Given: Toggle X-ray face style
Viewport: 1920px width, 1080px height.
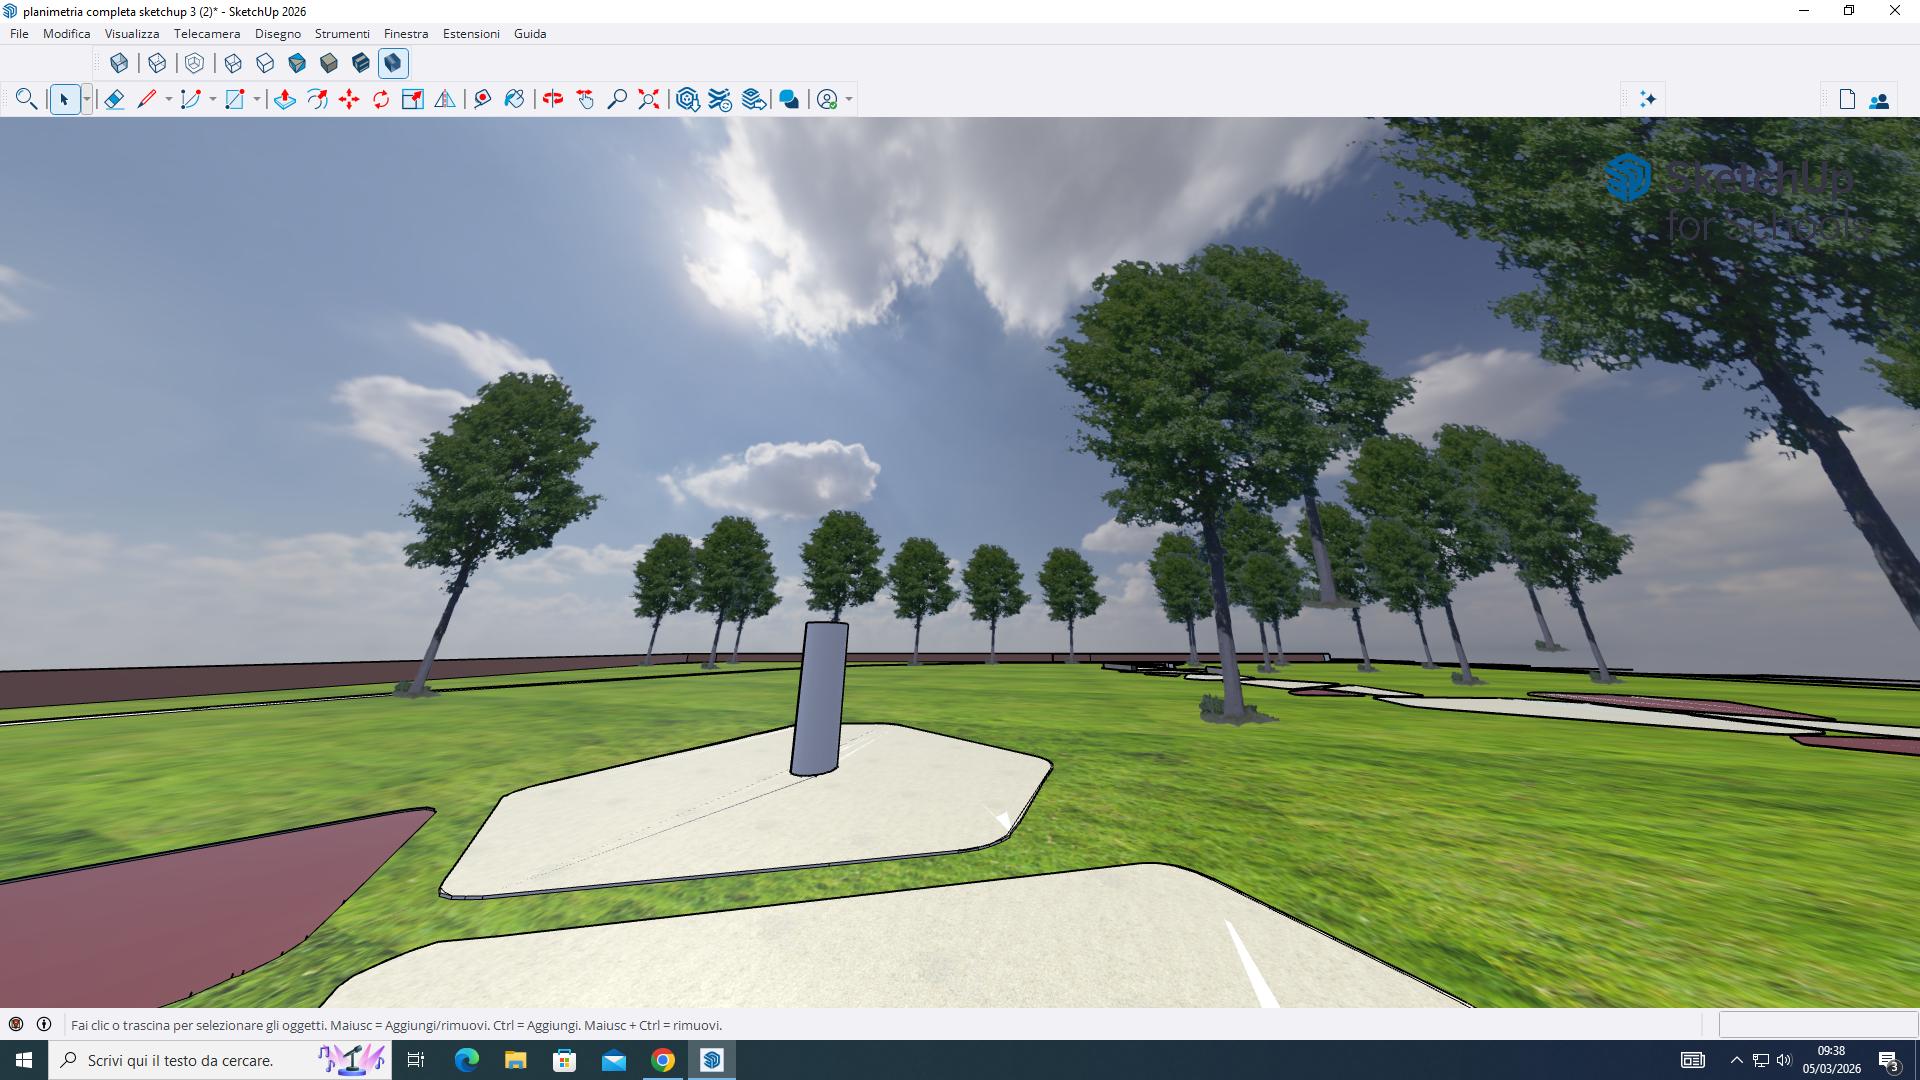Looking at the screenshot, I should pyautogui.click(x=119, y=63).
